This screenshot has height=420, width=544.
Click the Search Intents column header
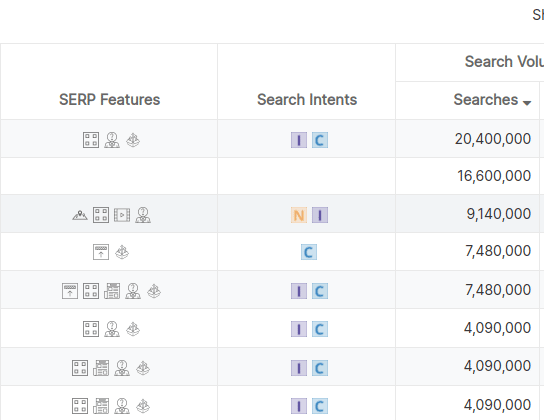307,100
